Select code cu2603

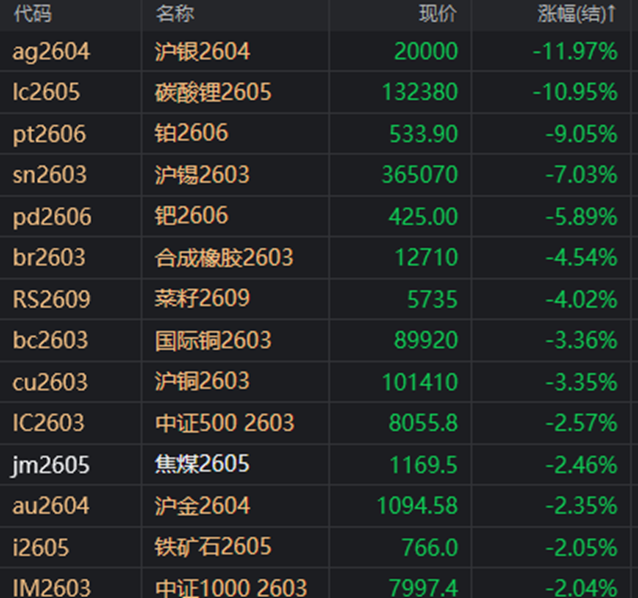click(50, 382)
